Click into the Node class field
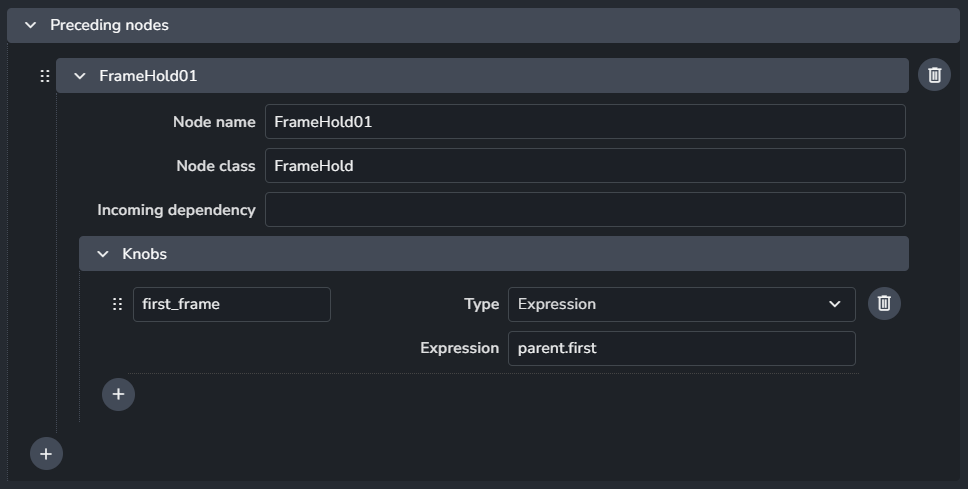This screenshot has height=489, width=968. (585, 166)
